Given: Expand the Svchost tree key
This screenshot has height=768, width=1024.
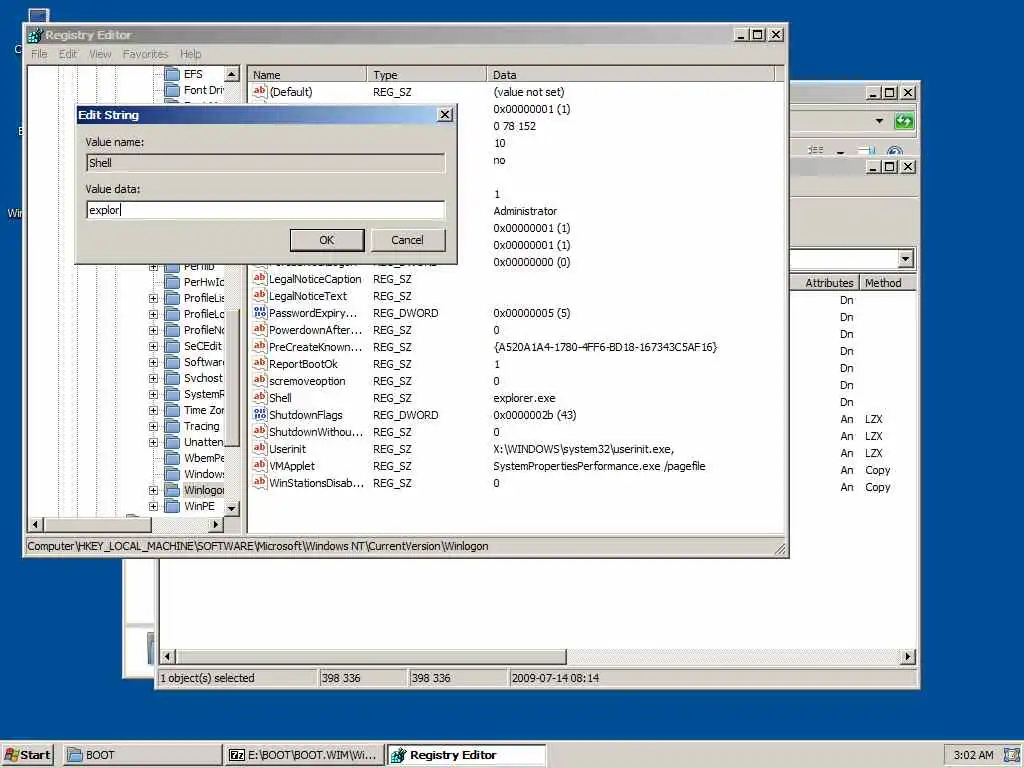Looking at the screenshot, I should (153, 378).
